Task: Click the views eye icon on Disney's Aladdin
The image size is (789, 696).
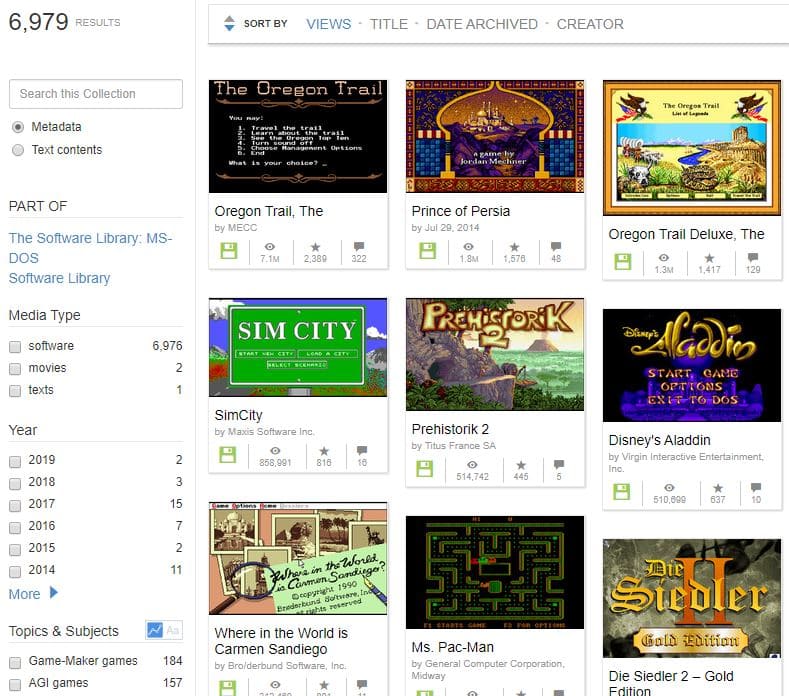Action: [x=669, y=488]
